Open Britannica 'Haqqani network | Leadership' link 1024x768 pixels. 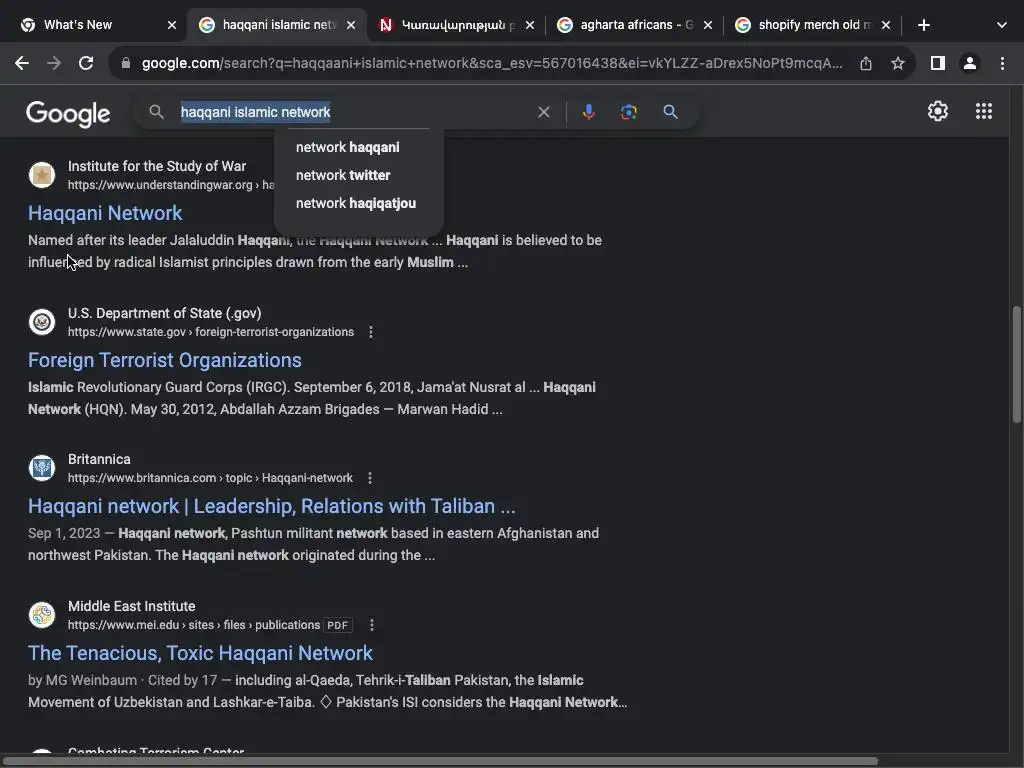tap(272, 506)
